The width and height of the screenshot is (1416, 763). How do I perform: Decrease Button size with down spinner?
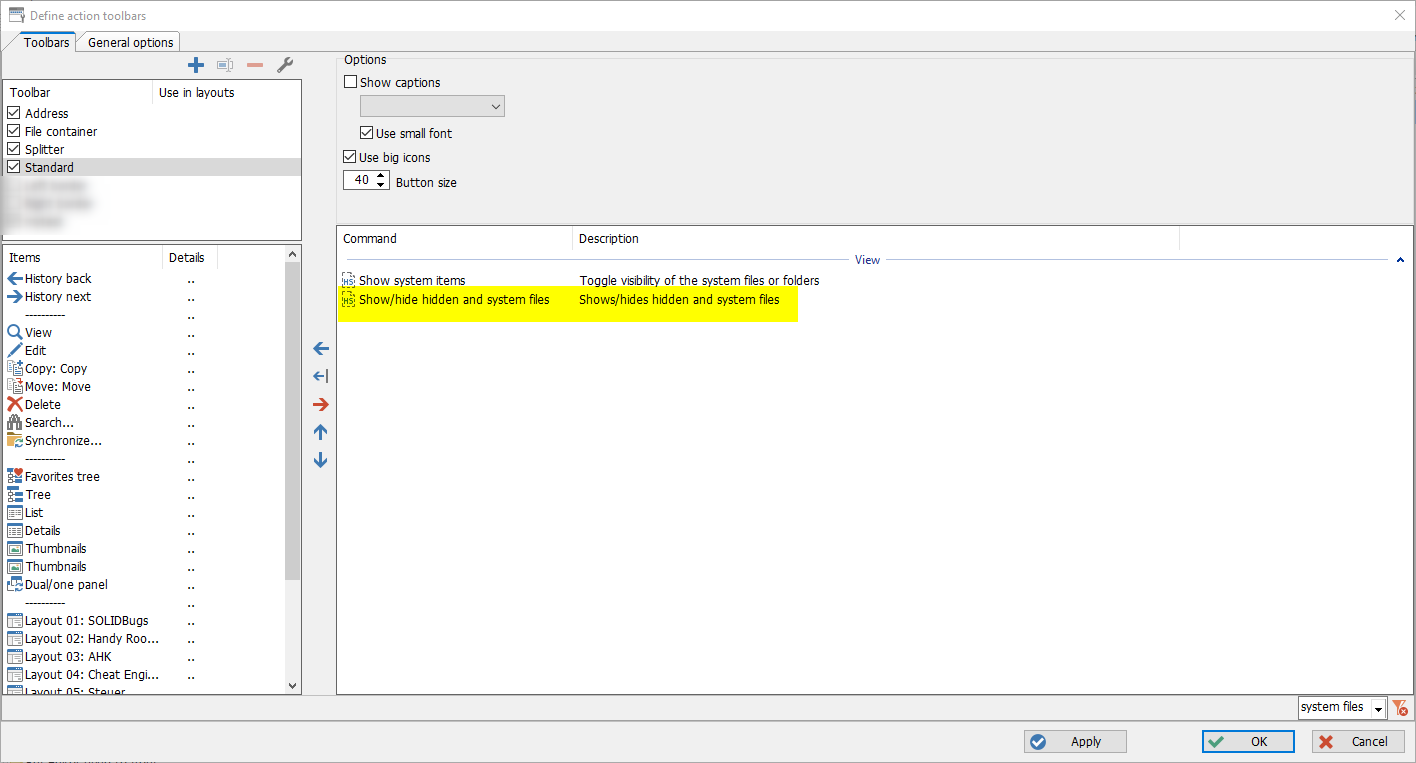coord(382,185)
